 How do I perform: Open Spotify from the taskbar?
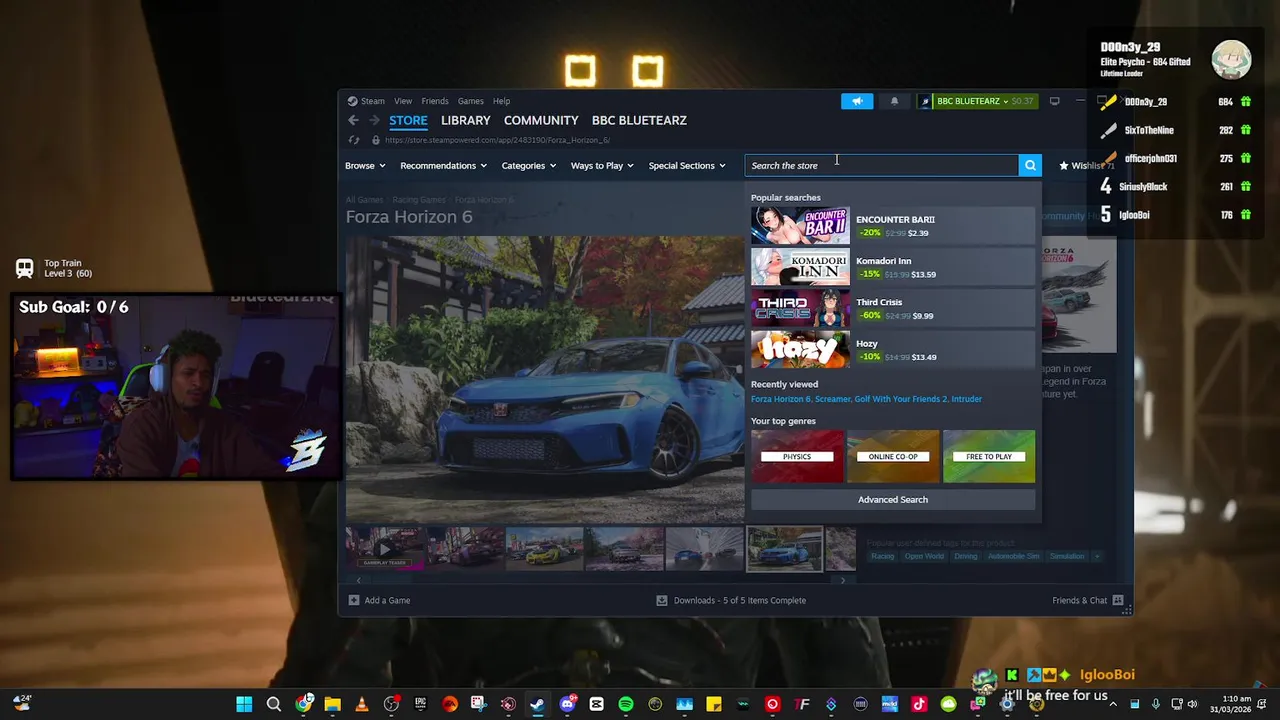point(625,704)
